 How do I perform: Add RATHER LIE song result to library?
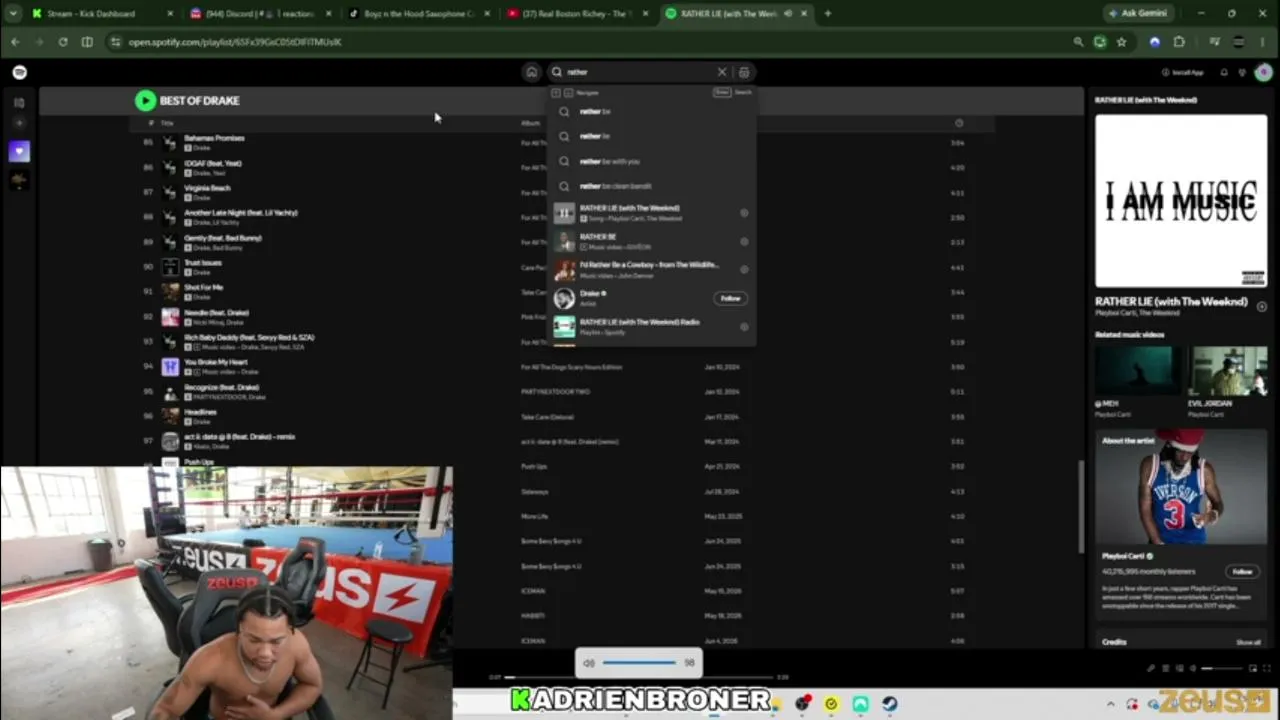tap(744, 213)
